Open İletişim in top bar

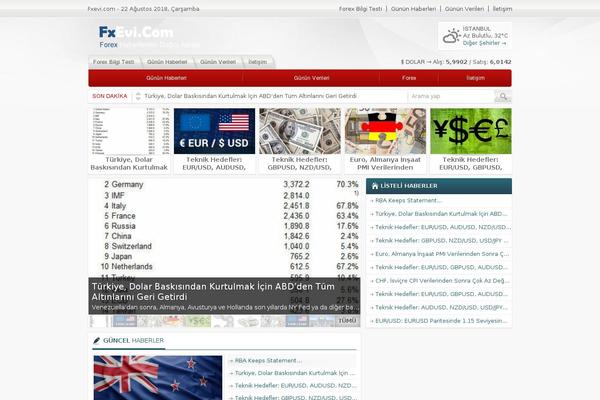point(502,9)
